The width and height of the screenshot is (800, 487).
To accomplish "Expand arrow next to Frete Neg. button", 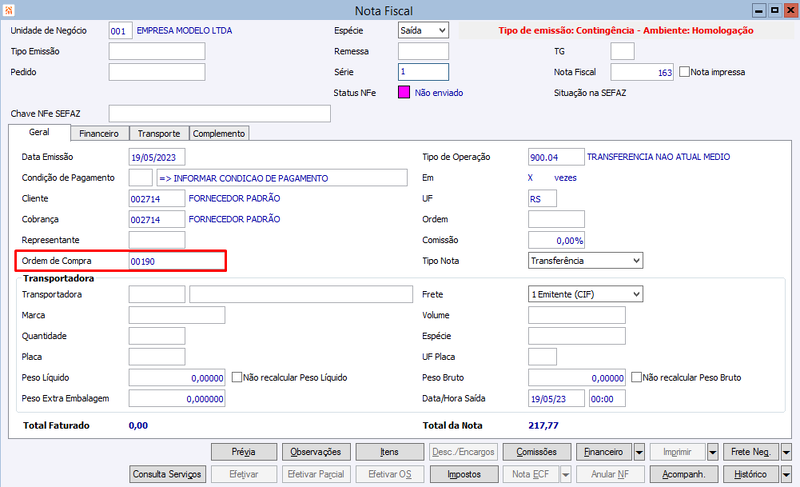I will (786, 452).
